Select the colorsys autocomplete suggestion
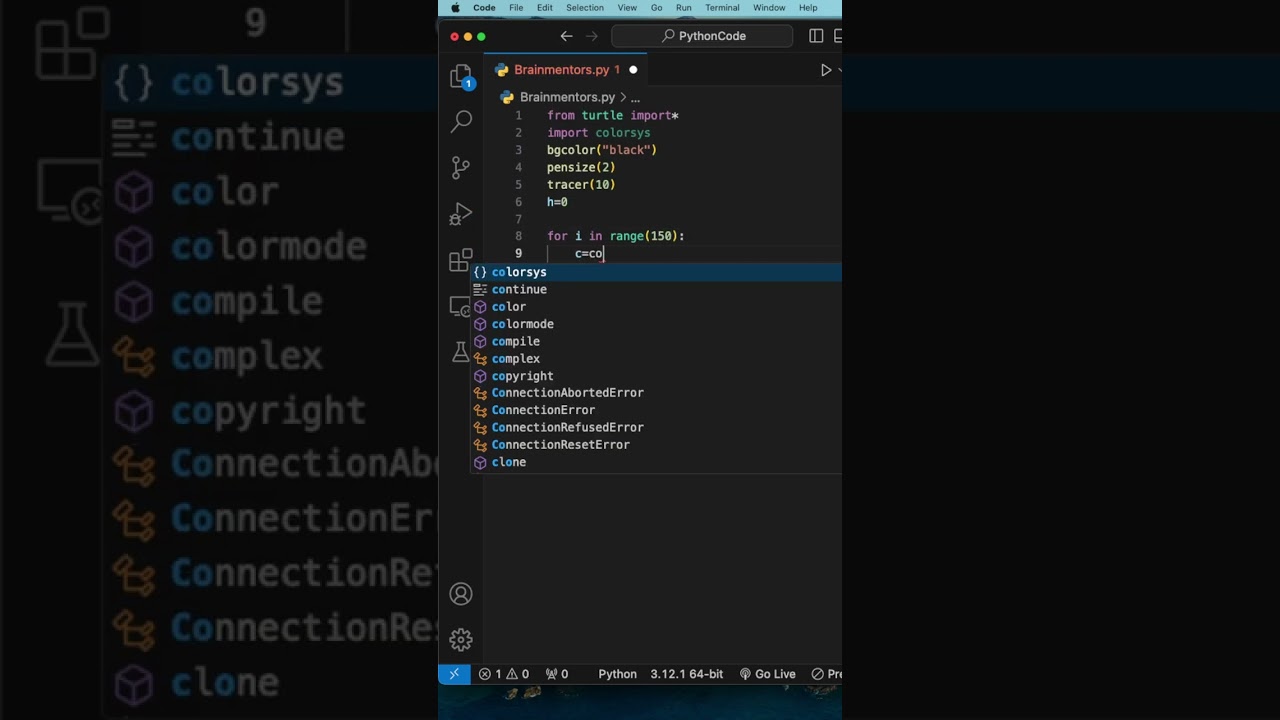This screenshot has height=720, width=1280. 656,272
